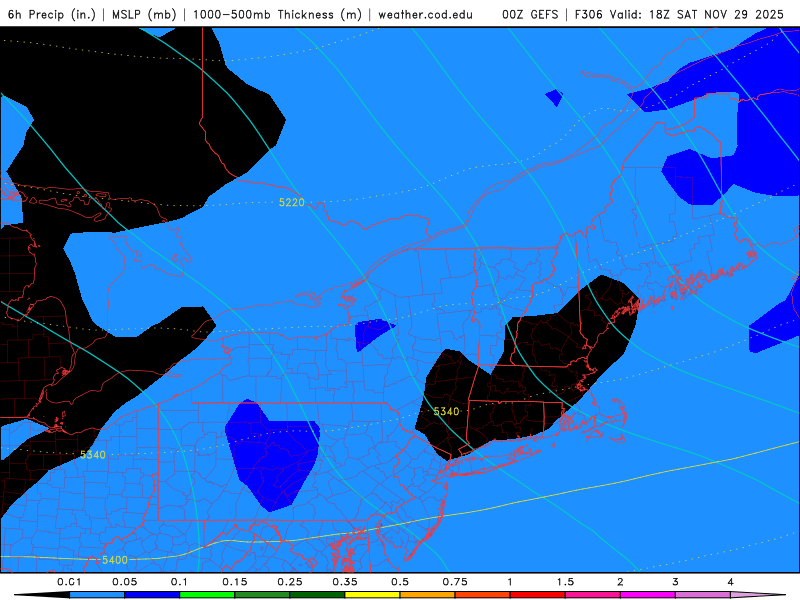800x600 pixels.
Task: Click the '5400' thickness contour label
Action: [115, 560]
